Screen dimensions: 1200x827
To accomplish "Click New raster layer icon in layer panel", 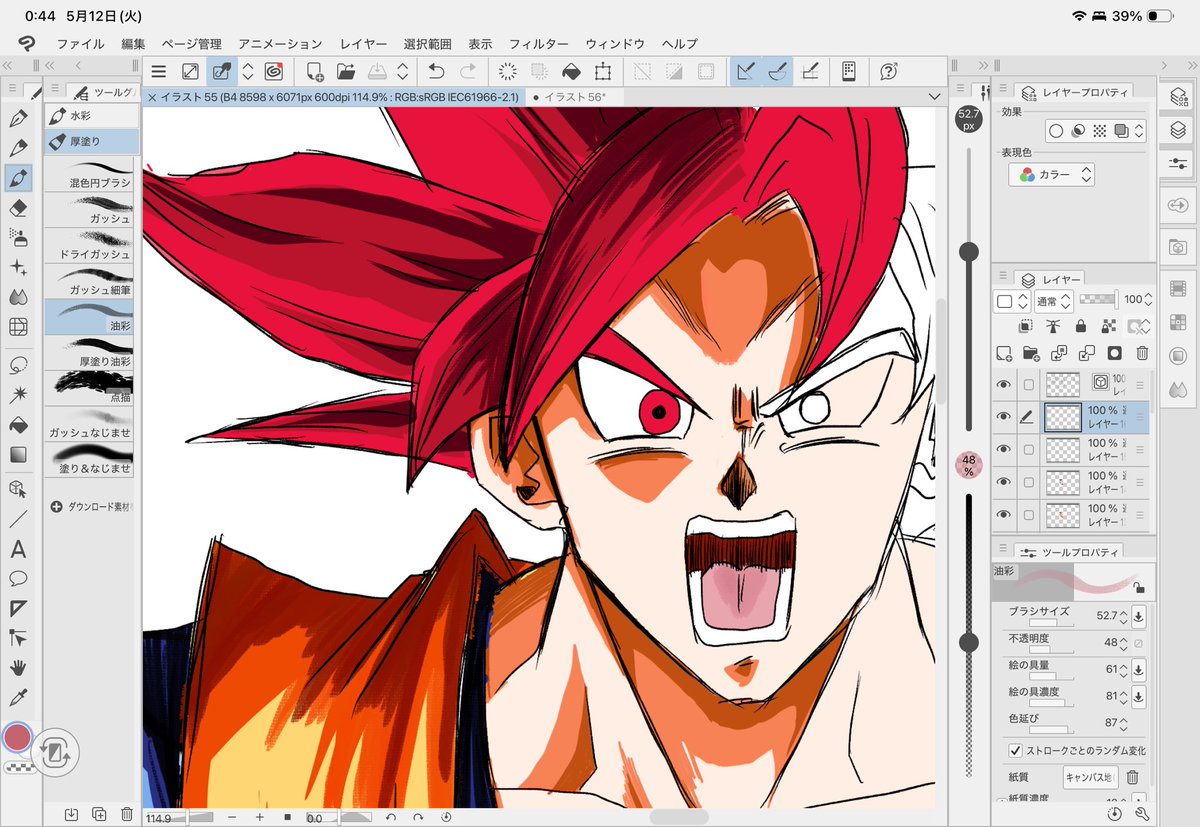I will click(1004, 353).
